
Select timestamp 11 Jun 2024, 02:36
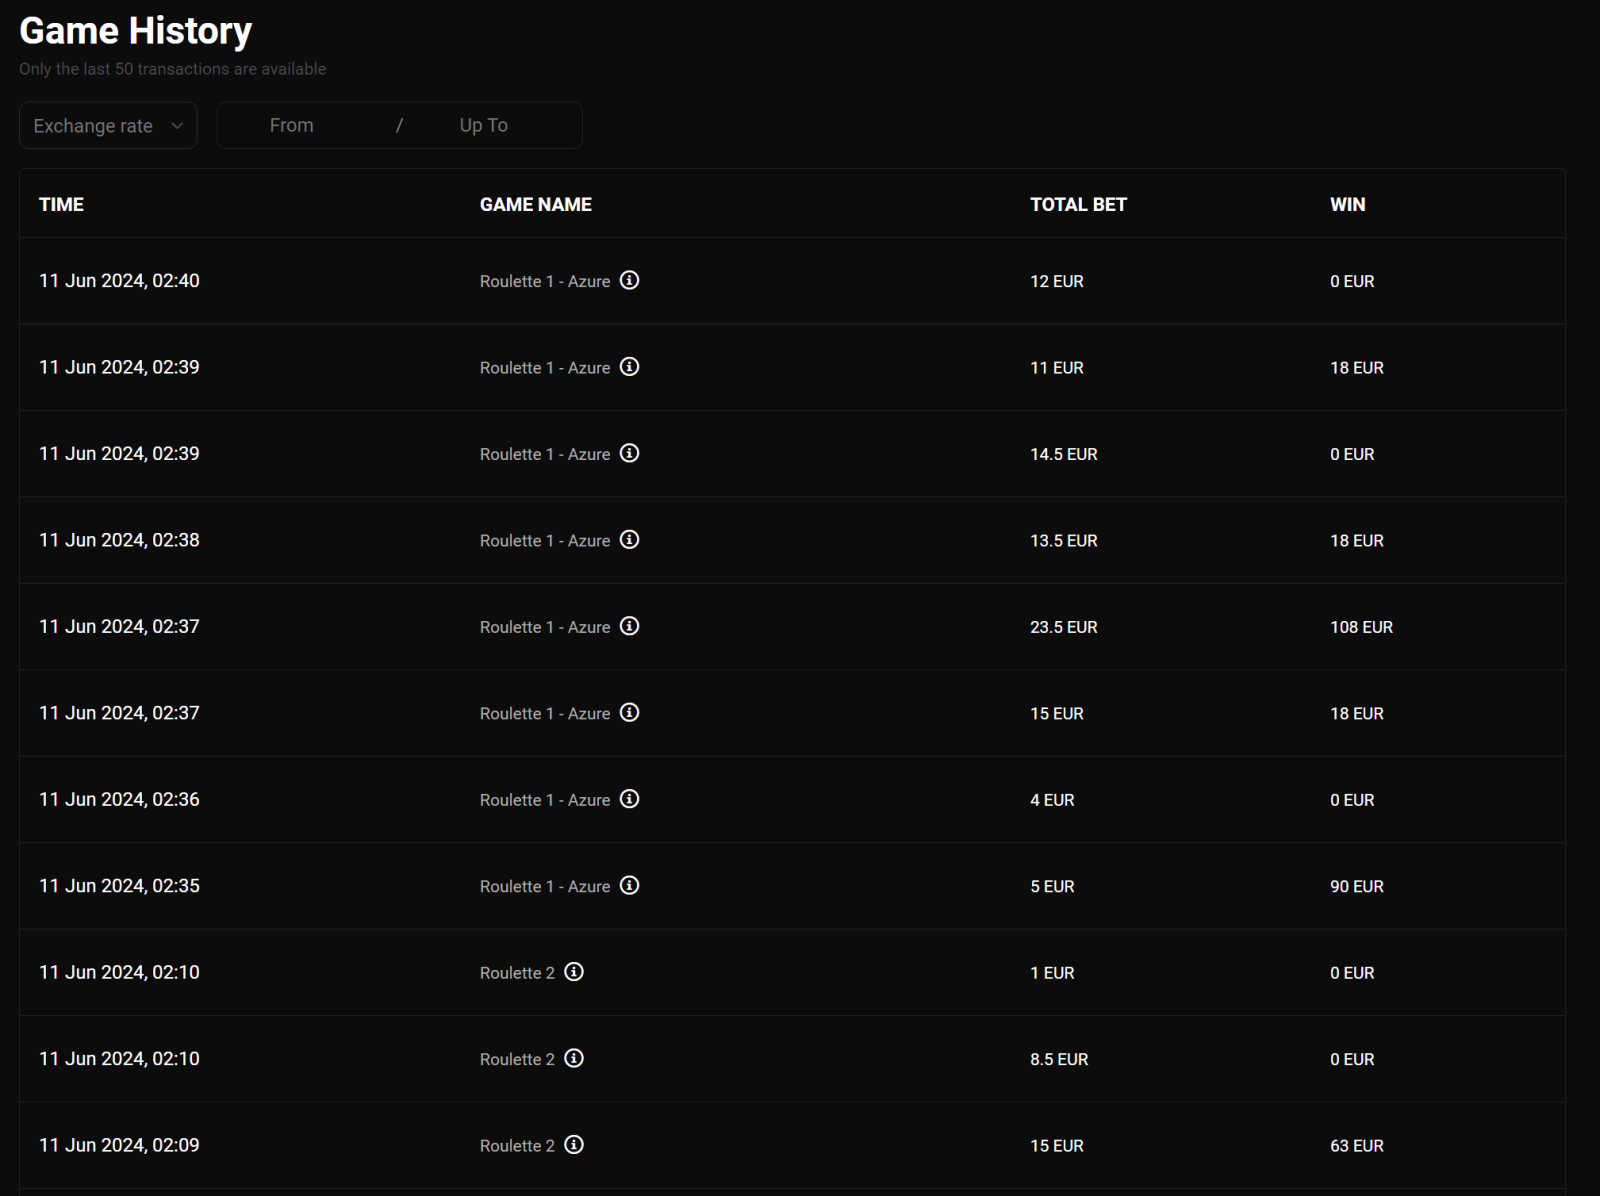(119, 799)
